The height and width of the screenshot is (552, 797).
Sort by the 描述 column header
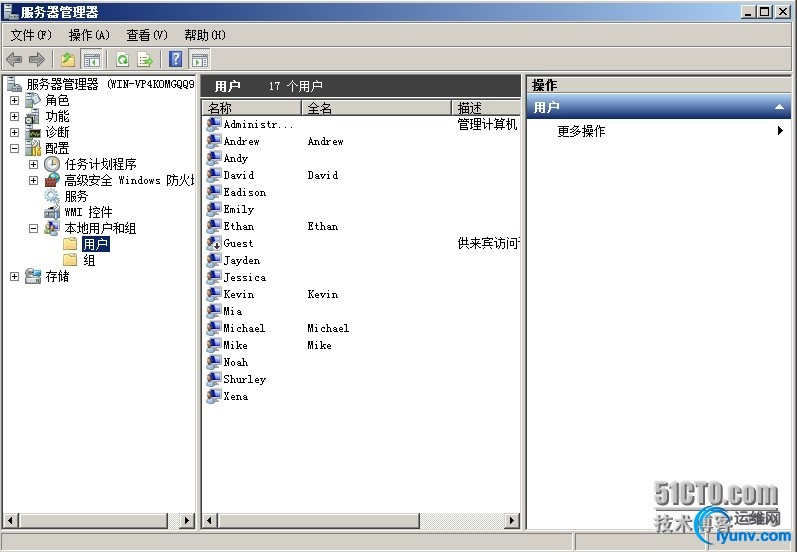coord(486,108)
